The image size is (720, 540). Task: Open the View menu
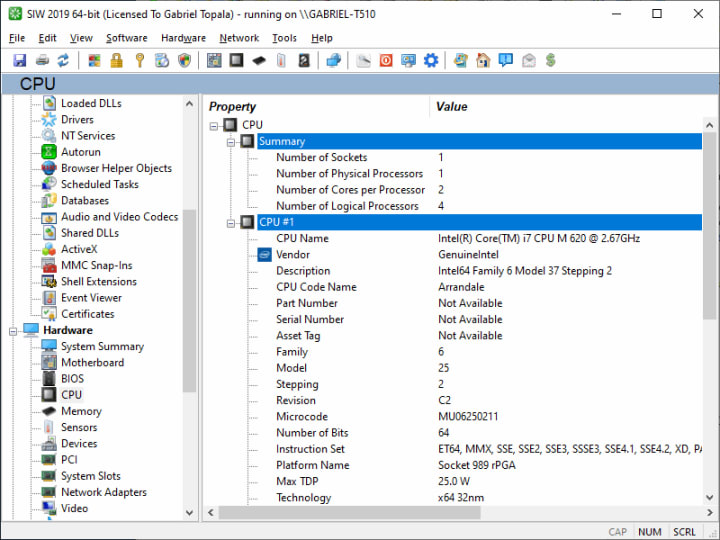click(x=81, y=38)
